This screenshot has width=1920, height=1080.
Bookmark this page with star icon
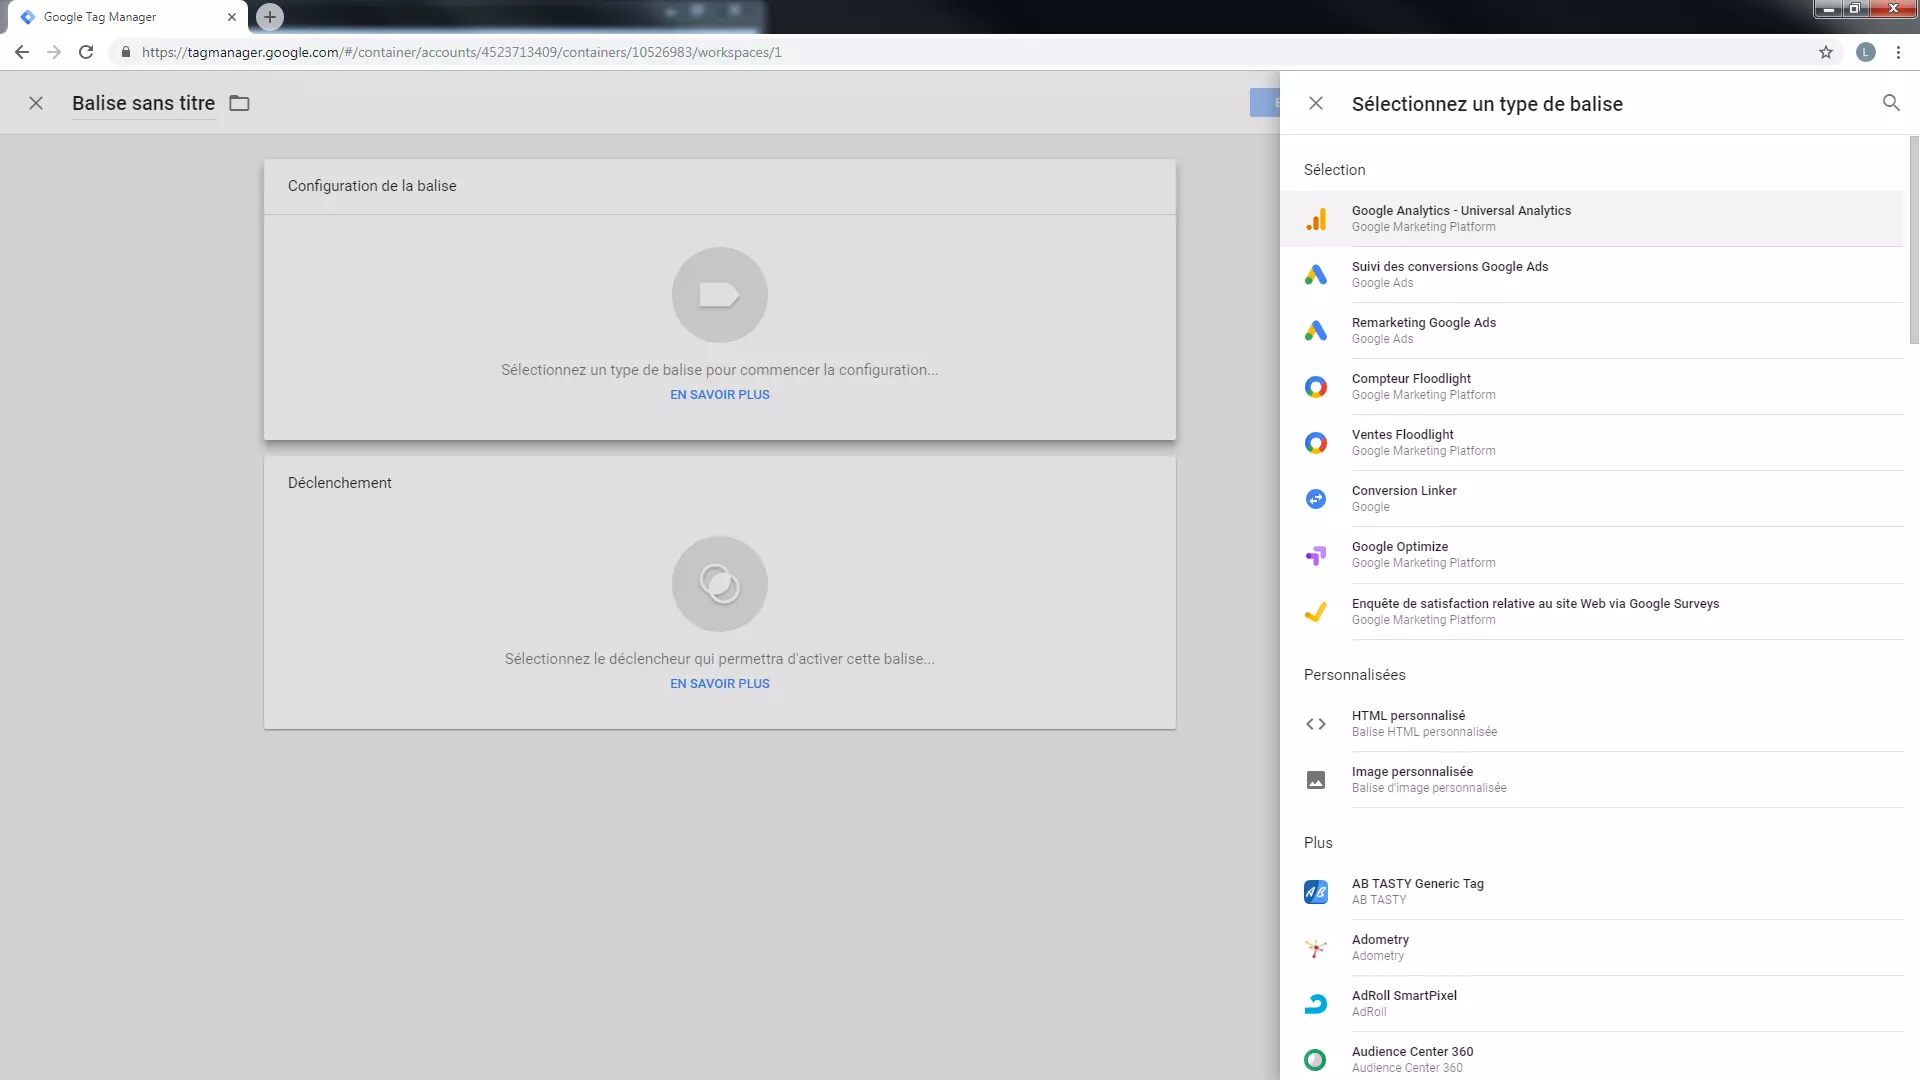(x=1826, y=52)
